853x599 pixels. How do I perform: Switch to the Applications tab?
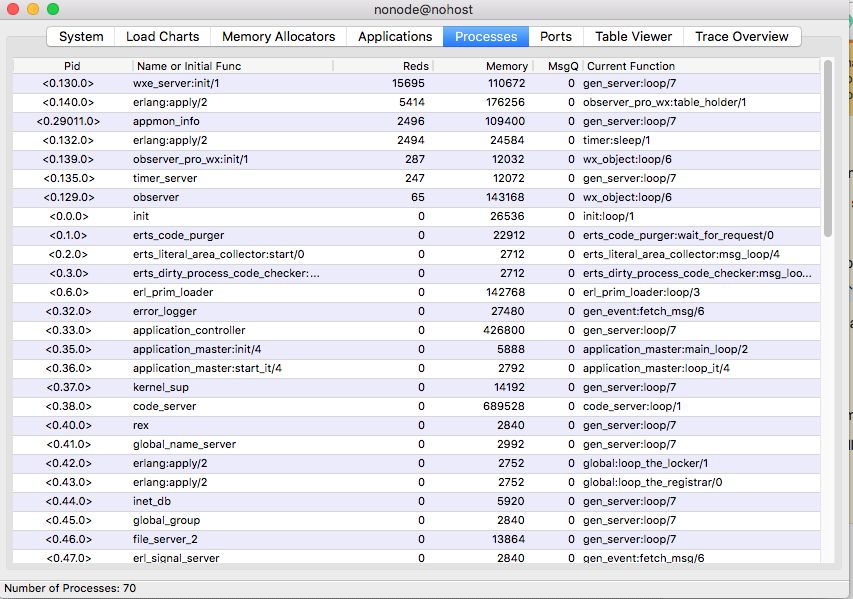click(395, 36)
